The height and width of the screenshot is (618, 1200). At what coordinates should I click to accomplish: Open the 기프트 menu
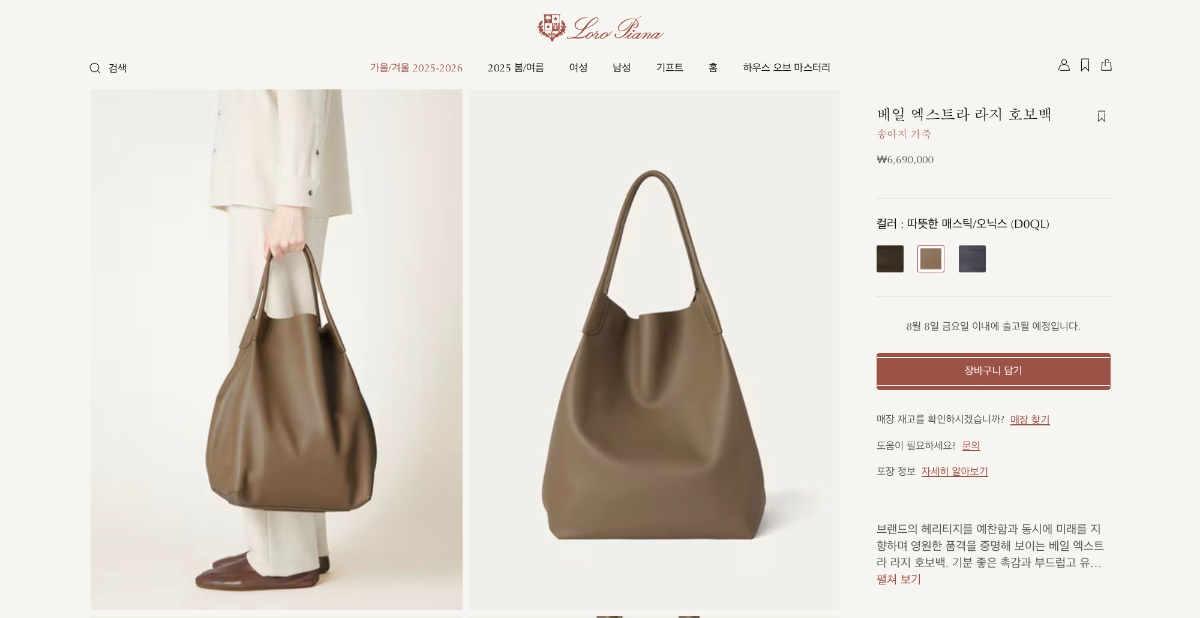(x=669, y=68)
